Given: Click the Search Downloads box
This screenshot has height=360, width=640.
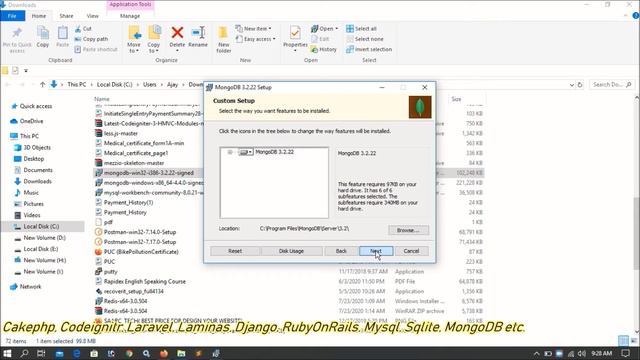Looking at the screenshot, I should (611, 84).
